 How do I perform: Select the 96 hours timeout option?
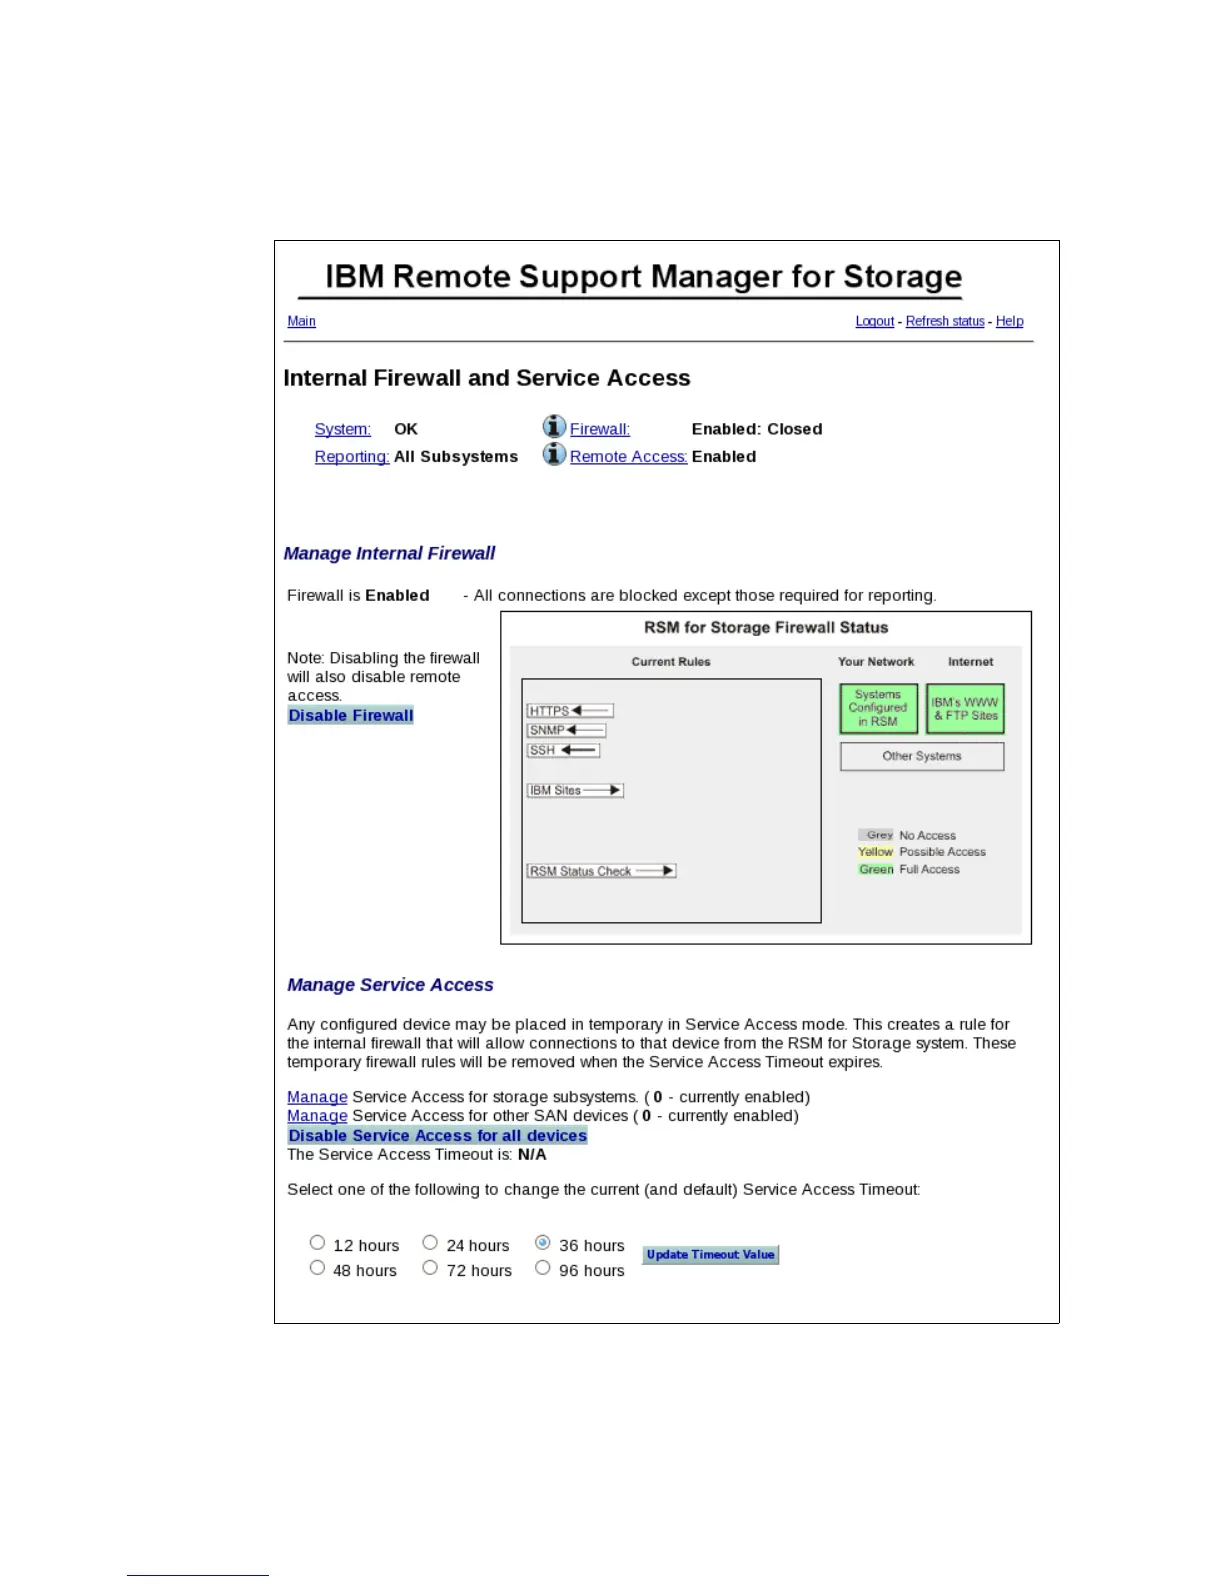[x=543, y=1268]
